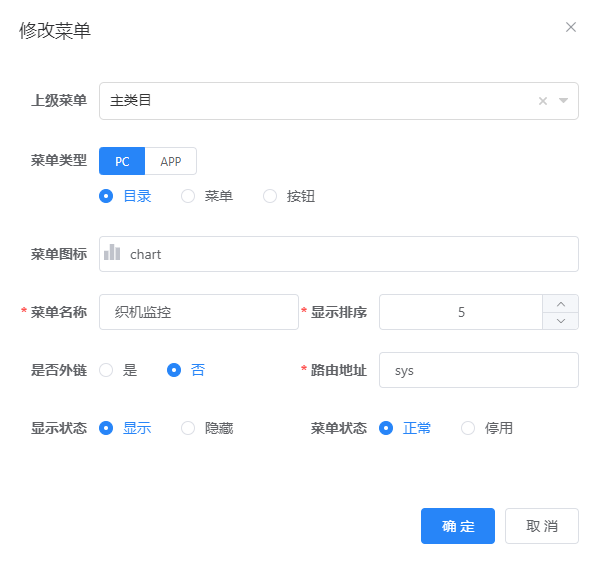Image resolution: width=599 pixels, height=561 pixels.
Task: Select the 目录 radio option
Action: (x=125, y=196)
